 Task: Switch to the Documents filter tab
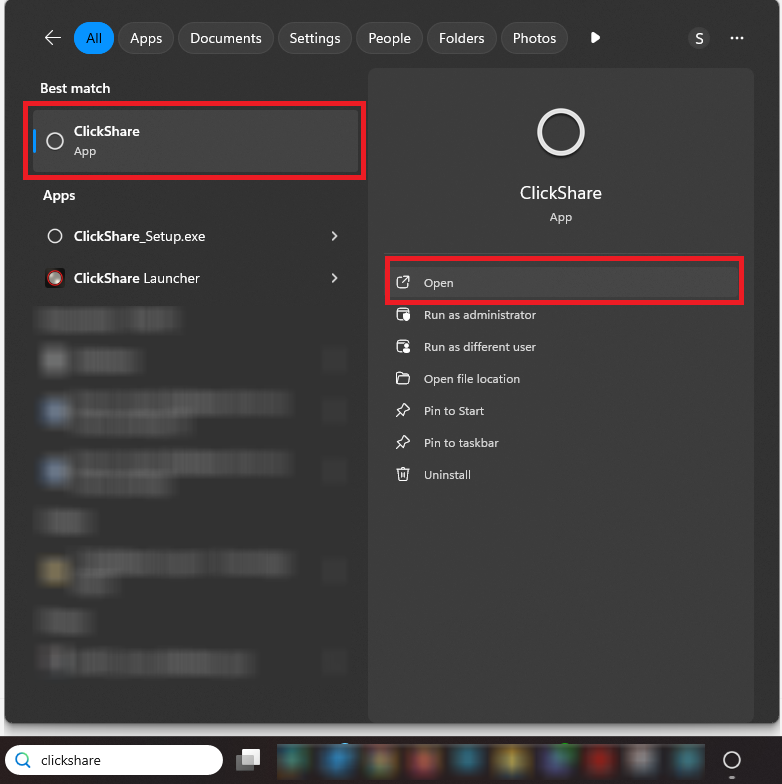pyautogui.click(x=226, y=38)
